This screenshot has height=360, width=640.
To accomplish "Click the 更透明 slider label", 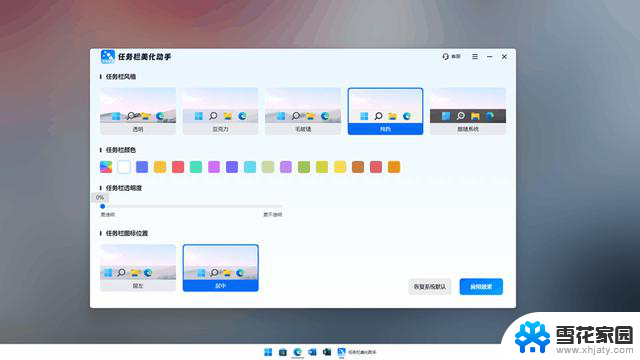I will (108, 215).
